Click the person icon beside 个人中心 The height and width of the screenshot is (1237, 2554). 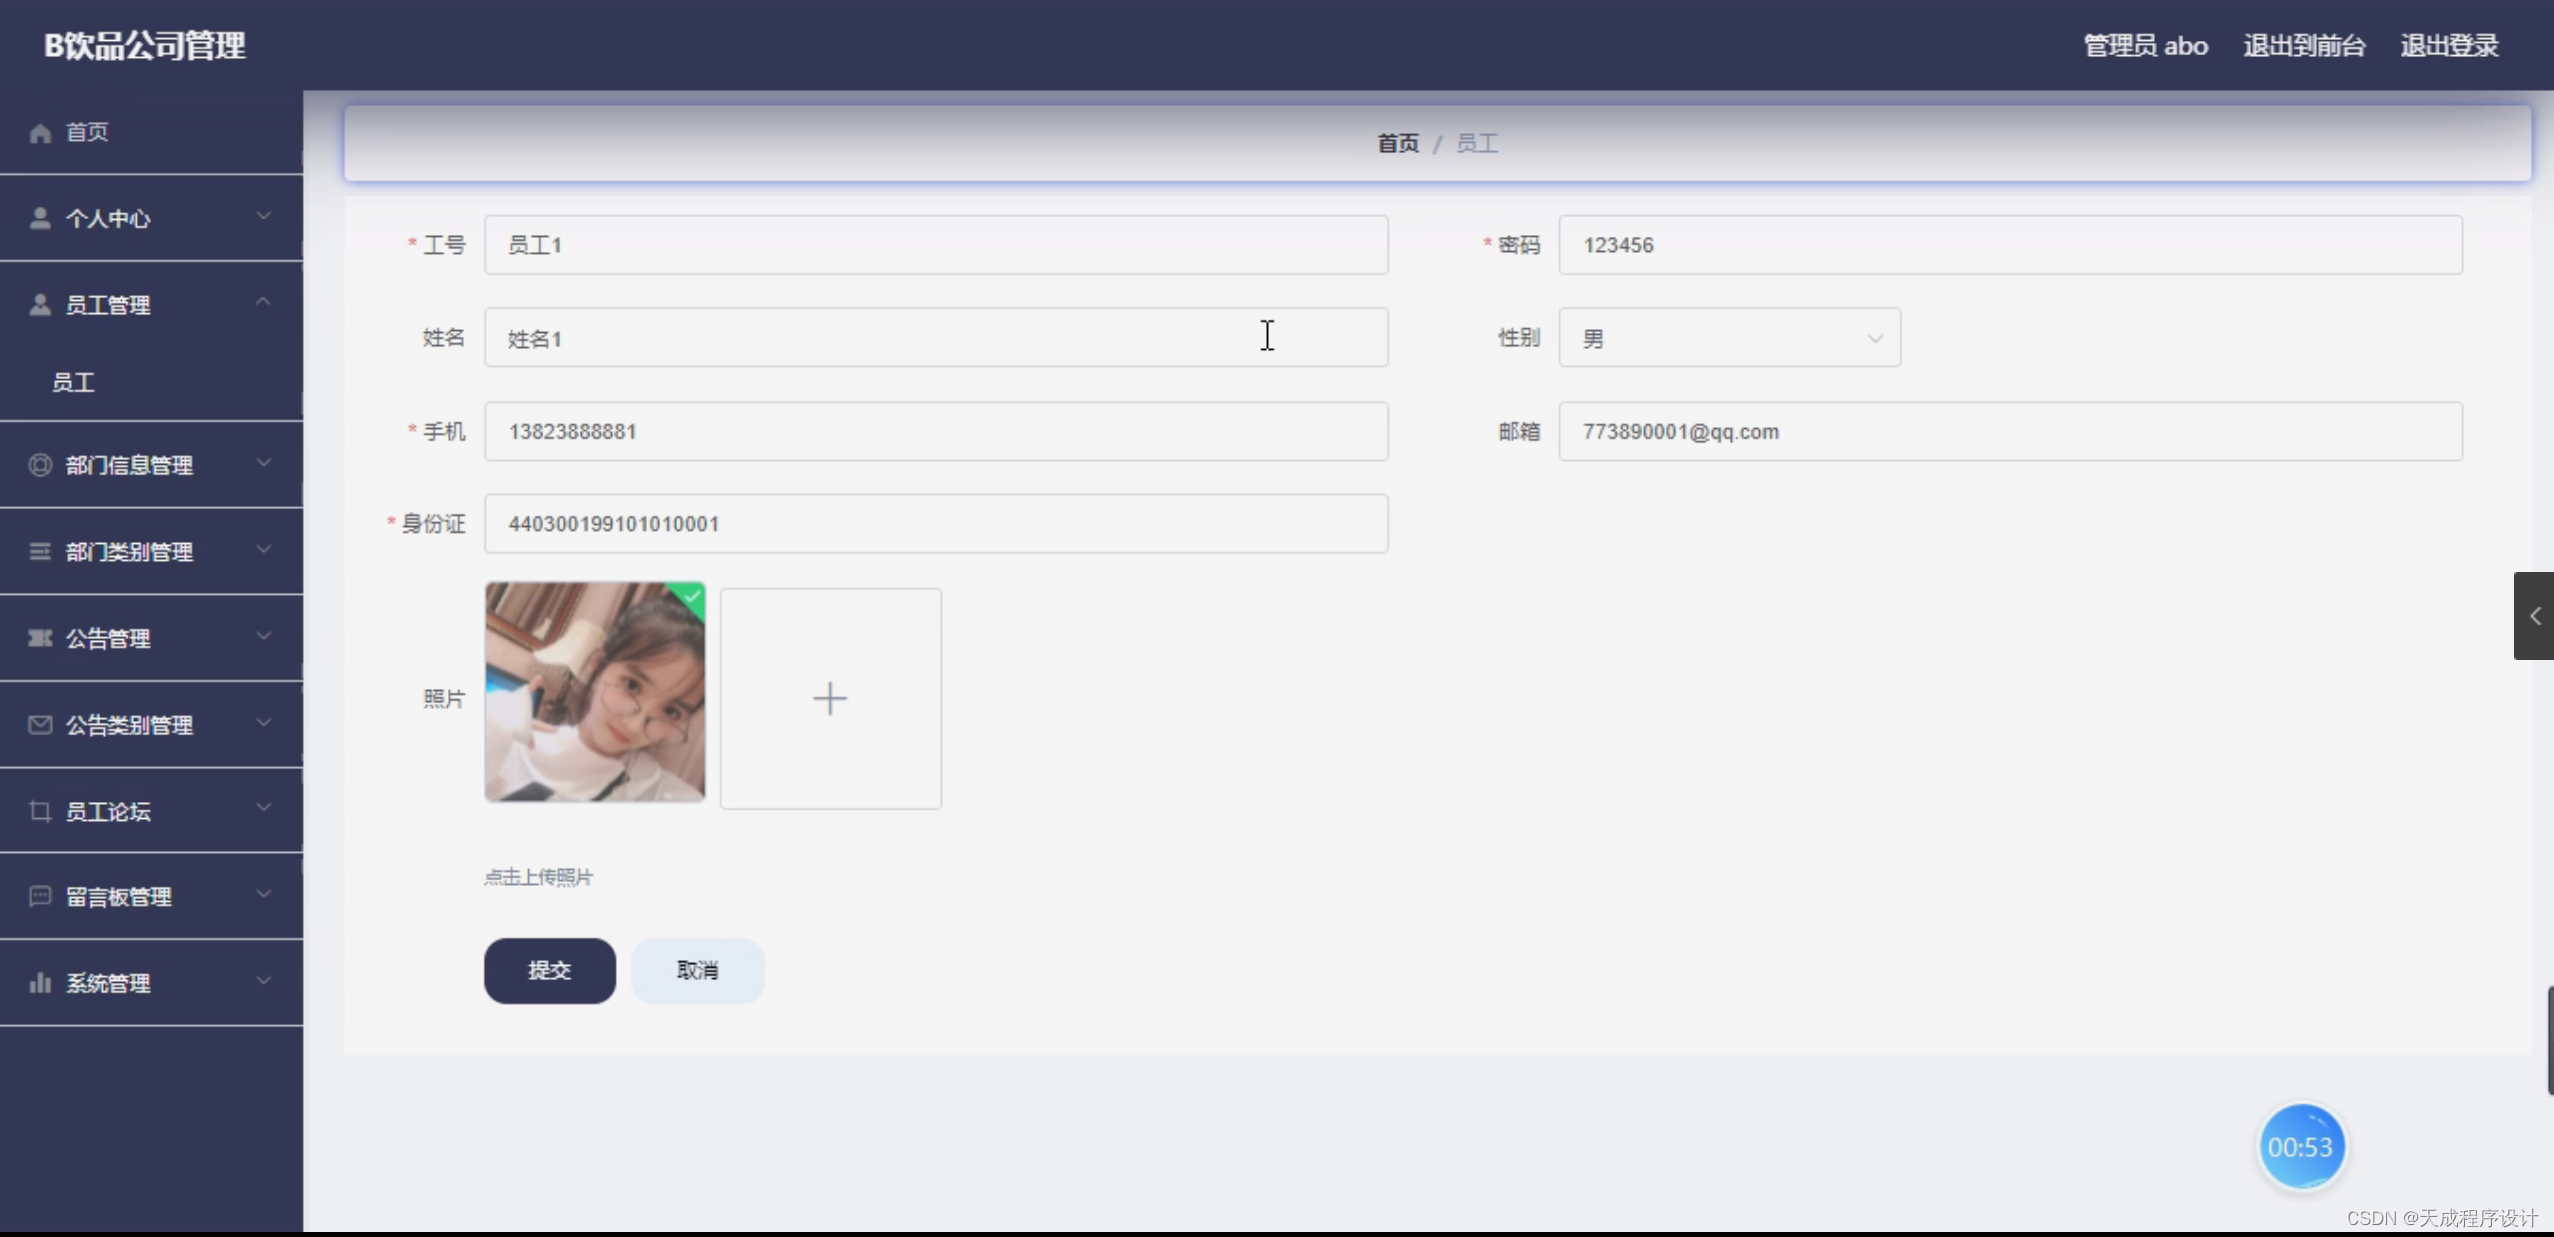point(40,218)
